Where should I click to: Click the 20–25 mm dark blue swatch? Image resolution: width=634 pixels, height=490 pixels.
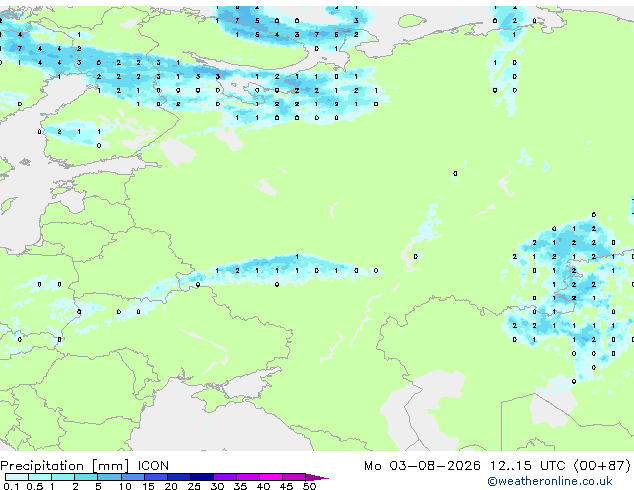(179, 477)
